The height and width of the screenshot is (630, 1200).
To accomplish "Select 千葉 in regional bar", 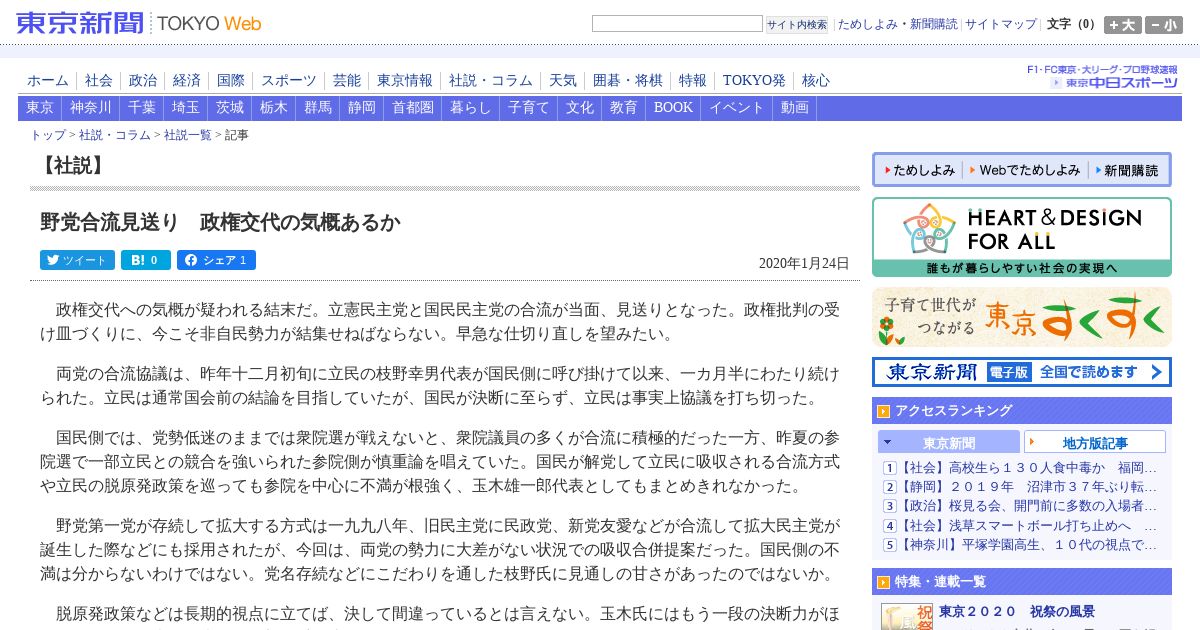I will coord(142,108).
